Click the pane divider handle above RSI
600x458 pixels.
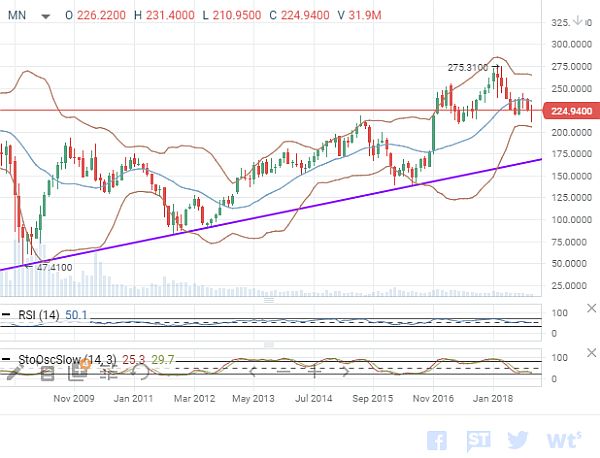click(x=269, y=300)
